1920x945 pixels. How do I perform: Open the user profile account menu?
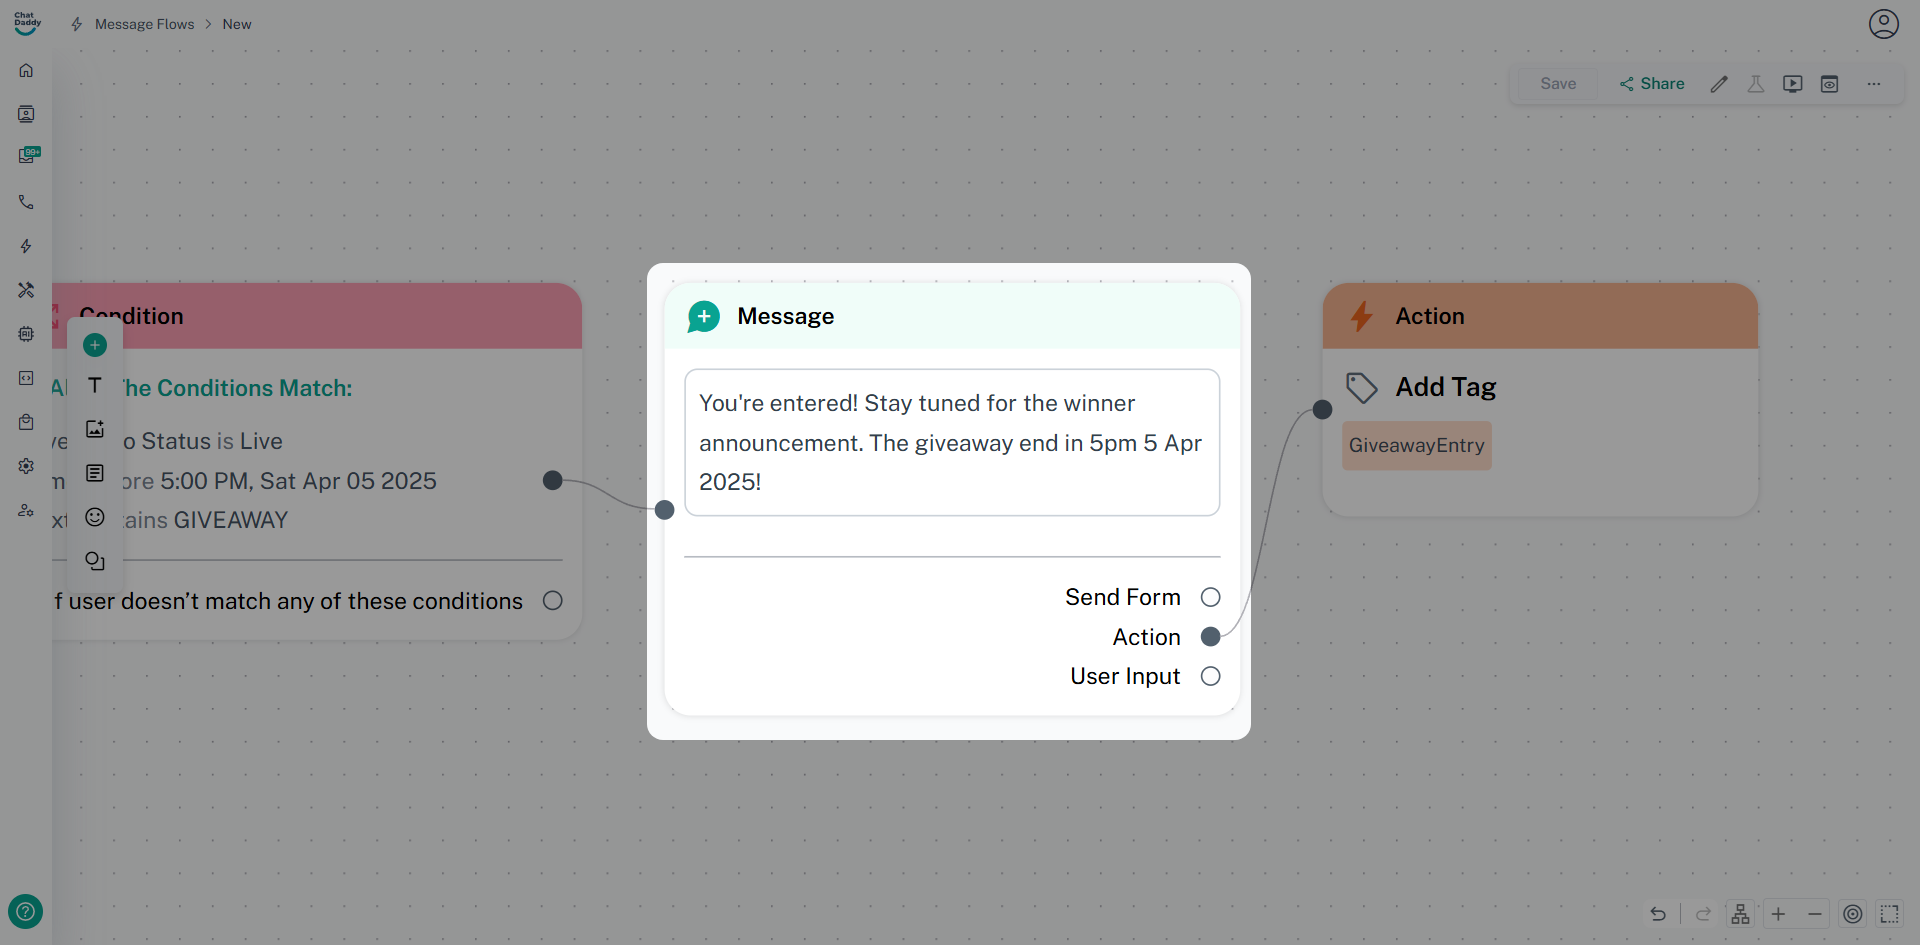(1884, 24)
